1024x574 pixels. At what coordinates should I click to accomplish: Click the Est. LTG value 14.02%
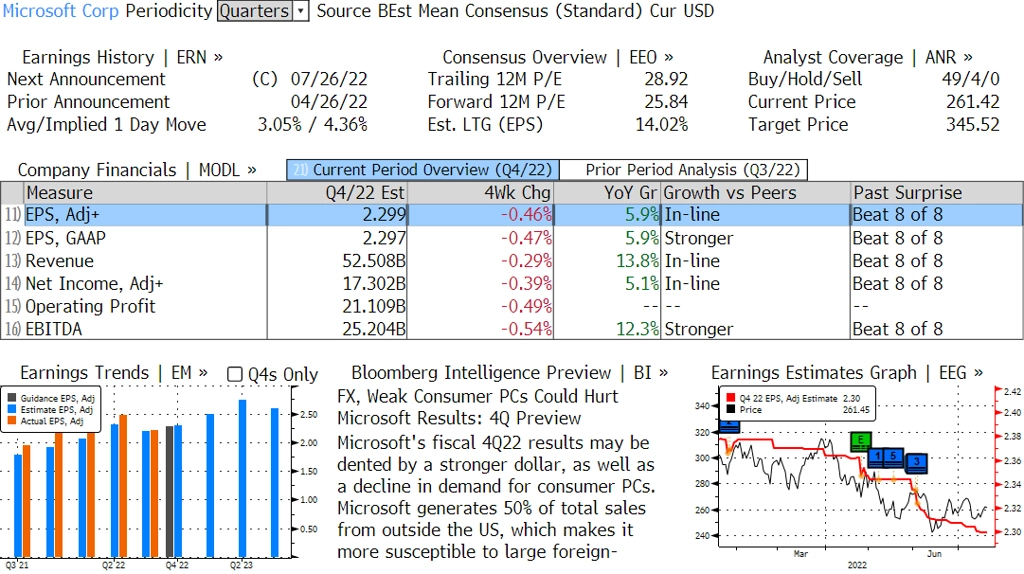(662, 125)
